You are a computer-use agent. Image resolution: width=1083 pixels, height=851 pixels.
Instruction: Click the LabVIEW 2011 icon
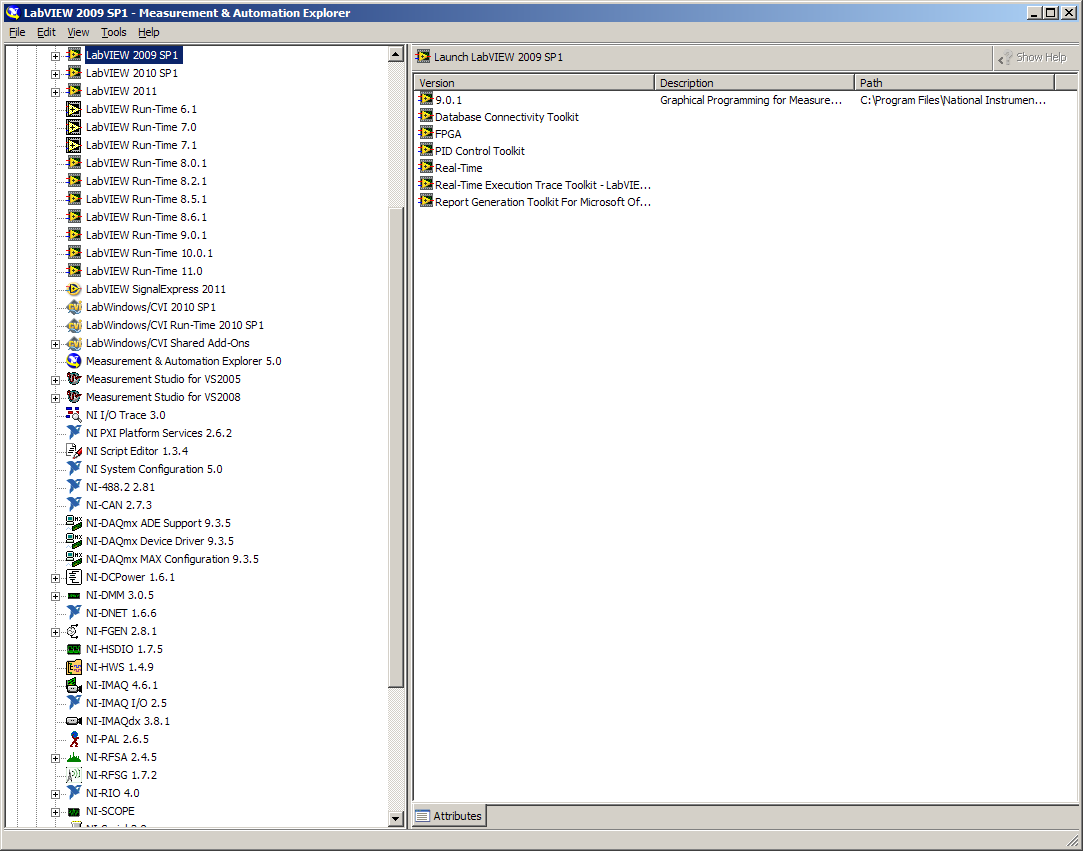coord(74,90)
